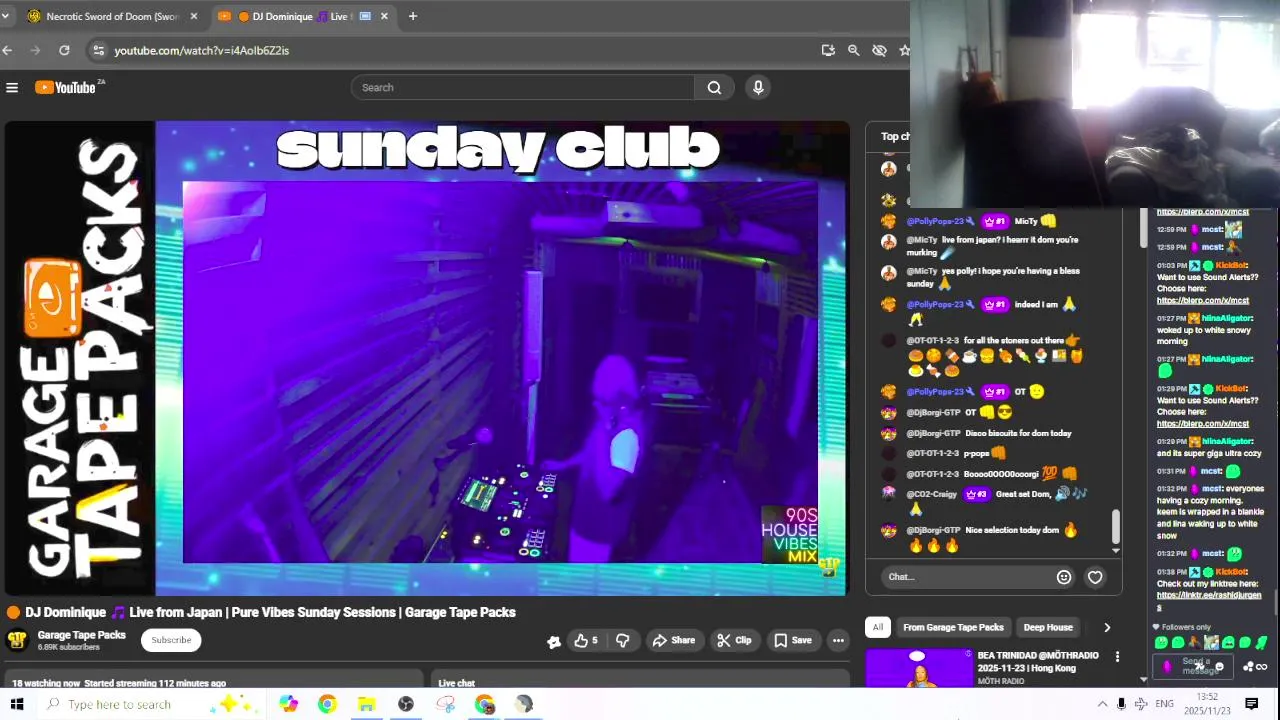Open site information icon in address bar
This screenshot has height=720, width=1280.
click(x=97, y=50)
